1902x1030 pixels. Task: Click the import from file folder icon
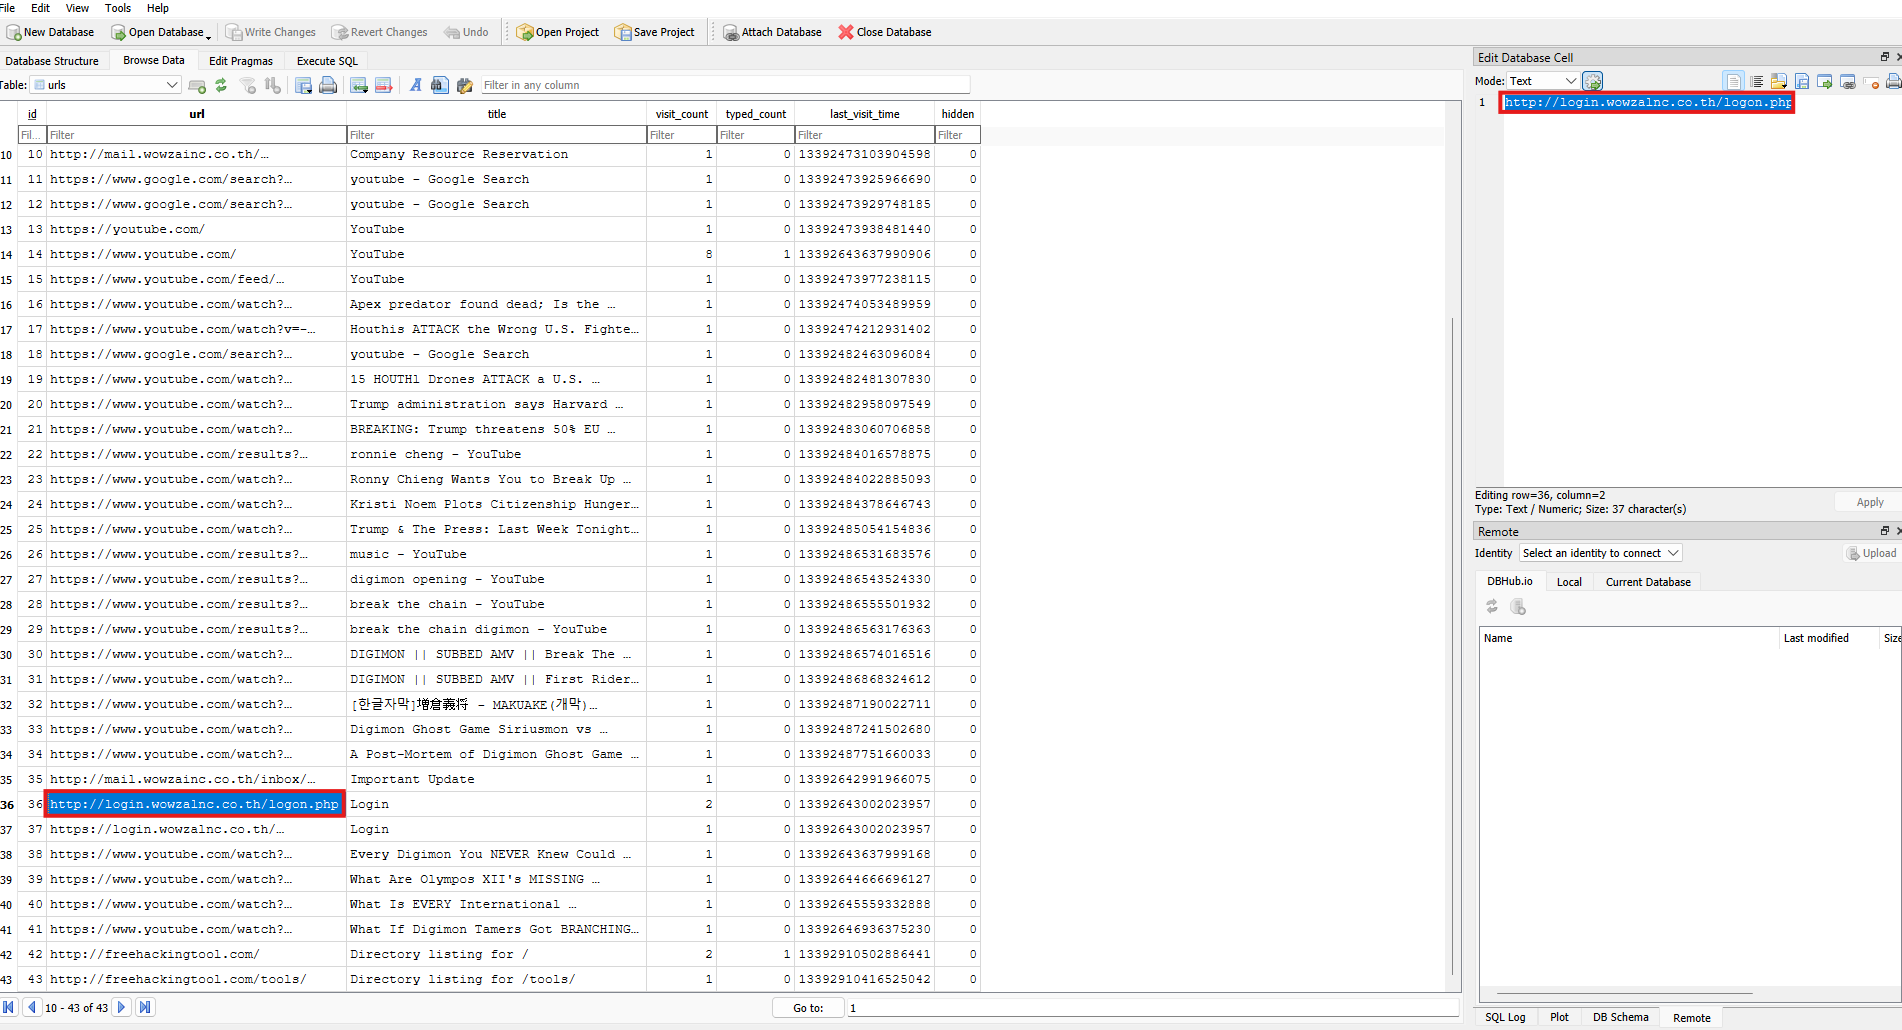pyautogui.click(x=1779, y=81)
